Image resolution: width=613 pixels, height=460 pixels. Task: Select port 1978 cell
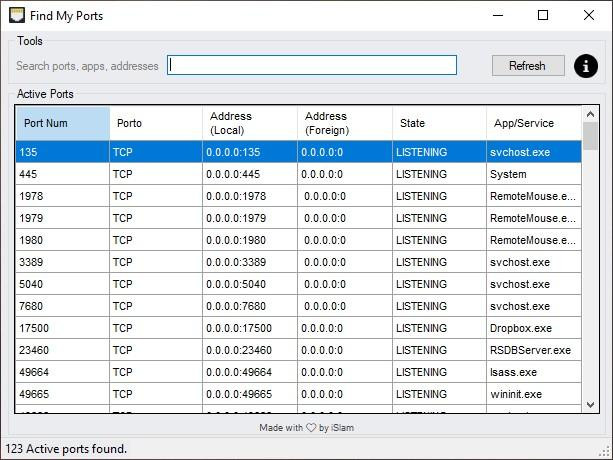coord(63,196)
